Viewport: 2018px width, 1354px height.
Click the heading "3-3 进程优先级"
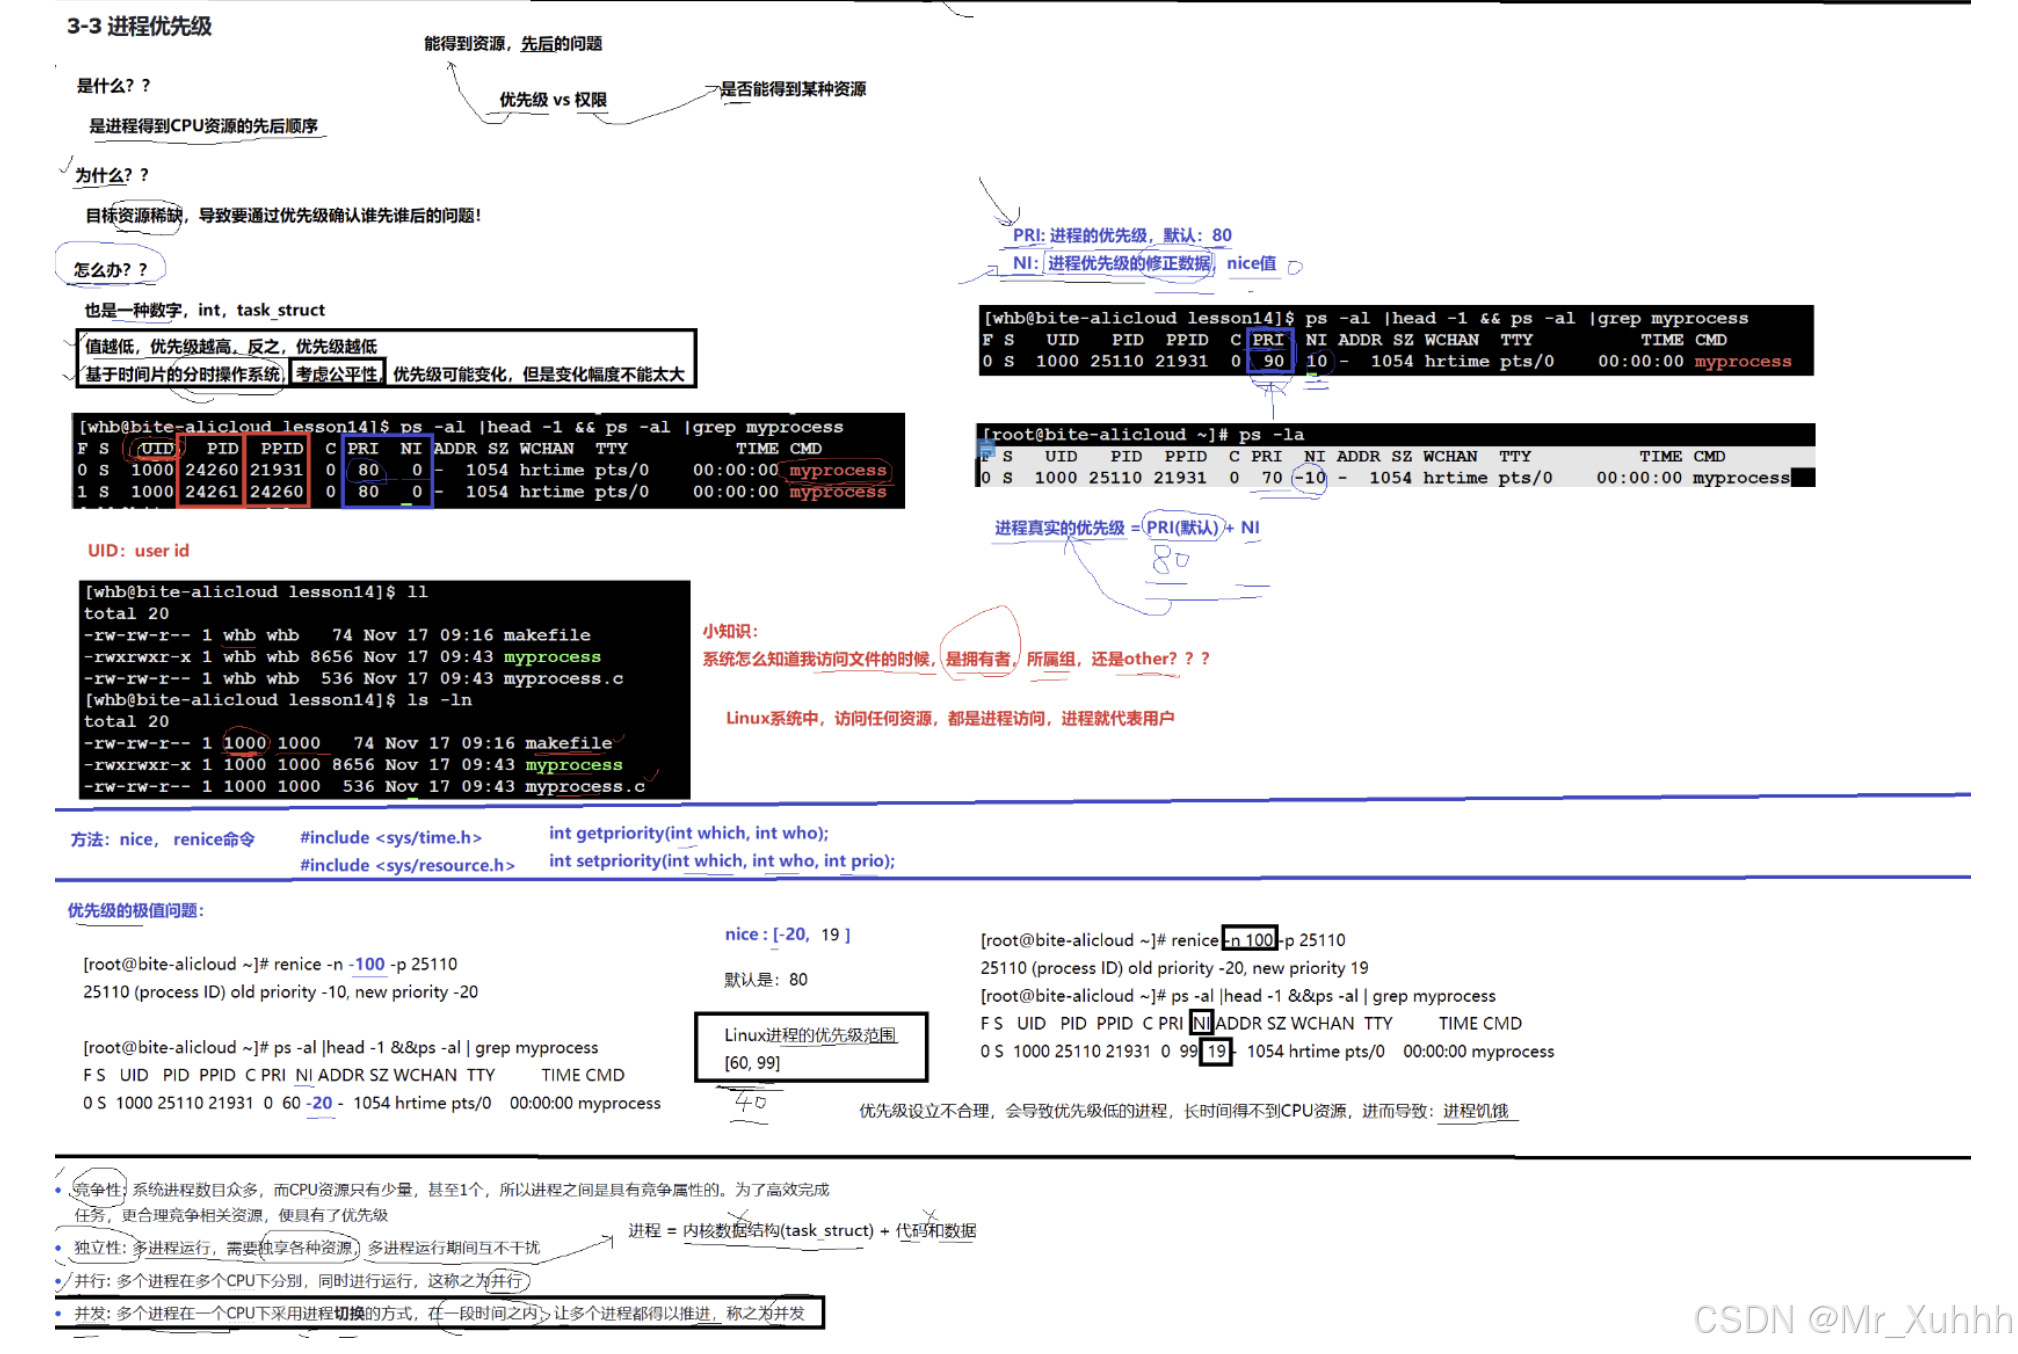(139, 26)
